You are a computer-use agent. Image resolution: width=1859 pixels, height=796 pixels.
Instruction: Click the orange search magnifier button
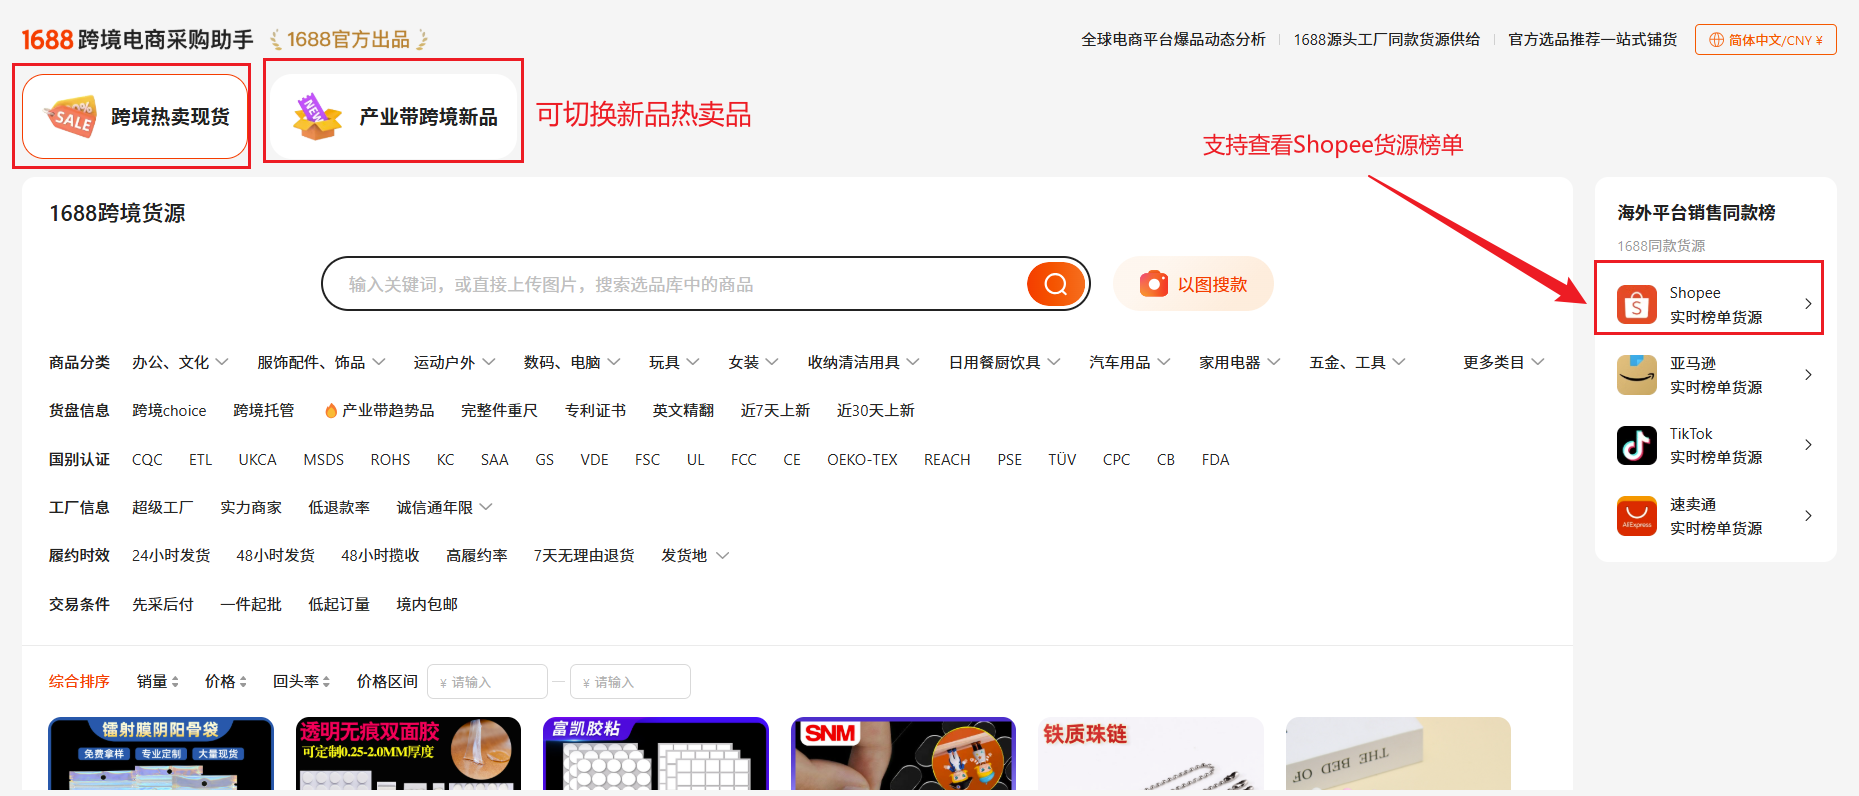point(1055,284)
